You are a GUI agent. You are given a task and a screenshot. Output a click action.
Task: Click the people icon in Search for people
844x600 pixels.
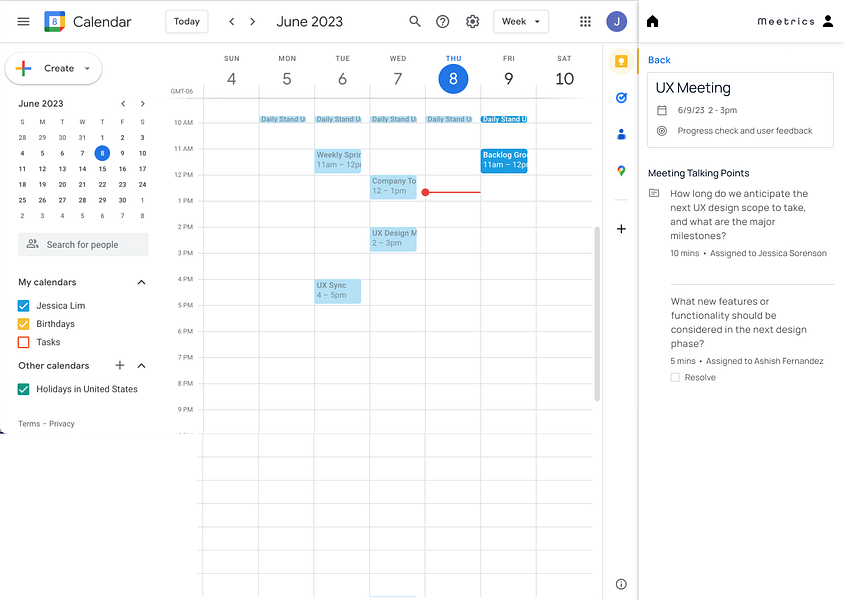[32, 244]
